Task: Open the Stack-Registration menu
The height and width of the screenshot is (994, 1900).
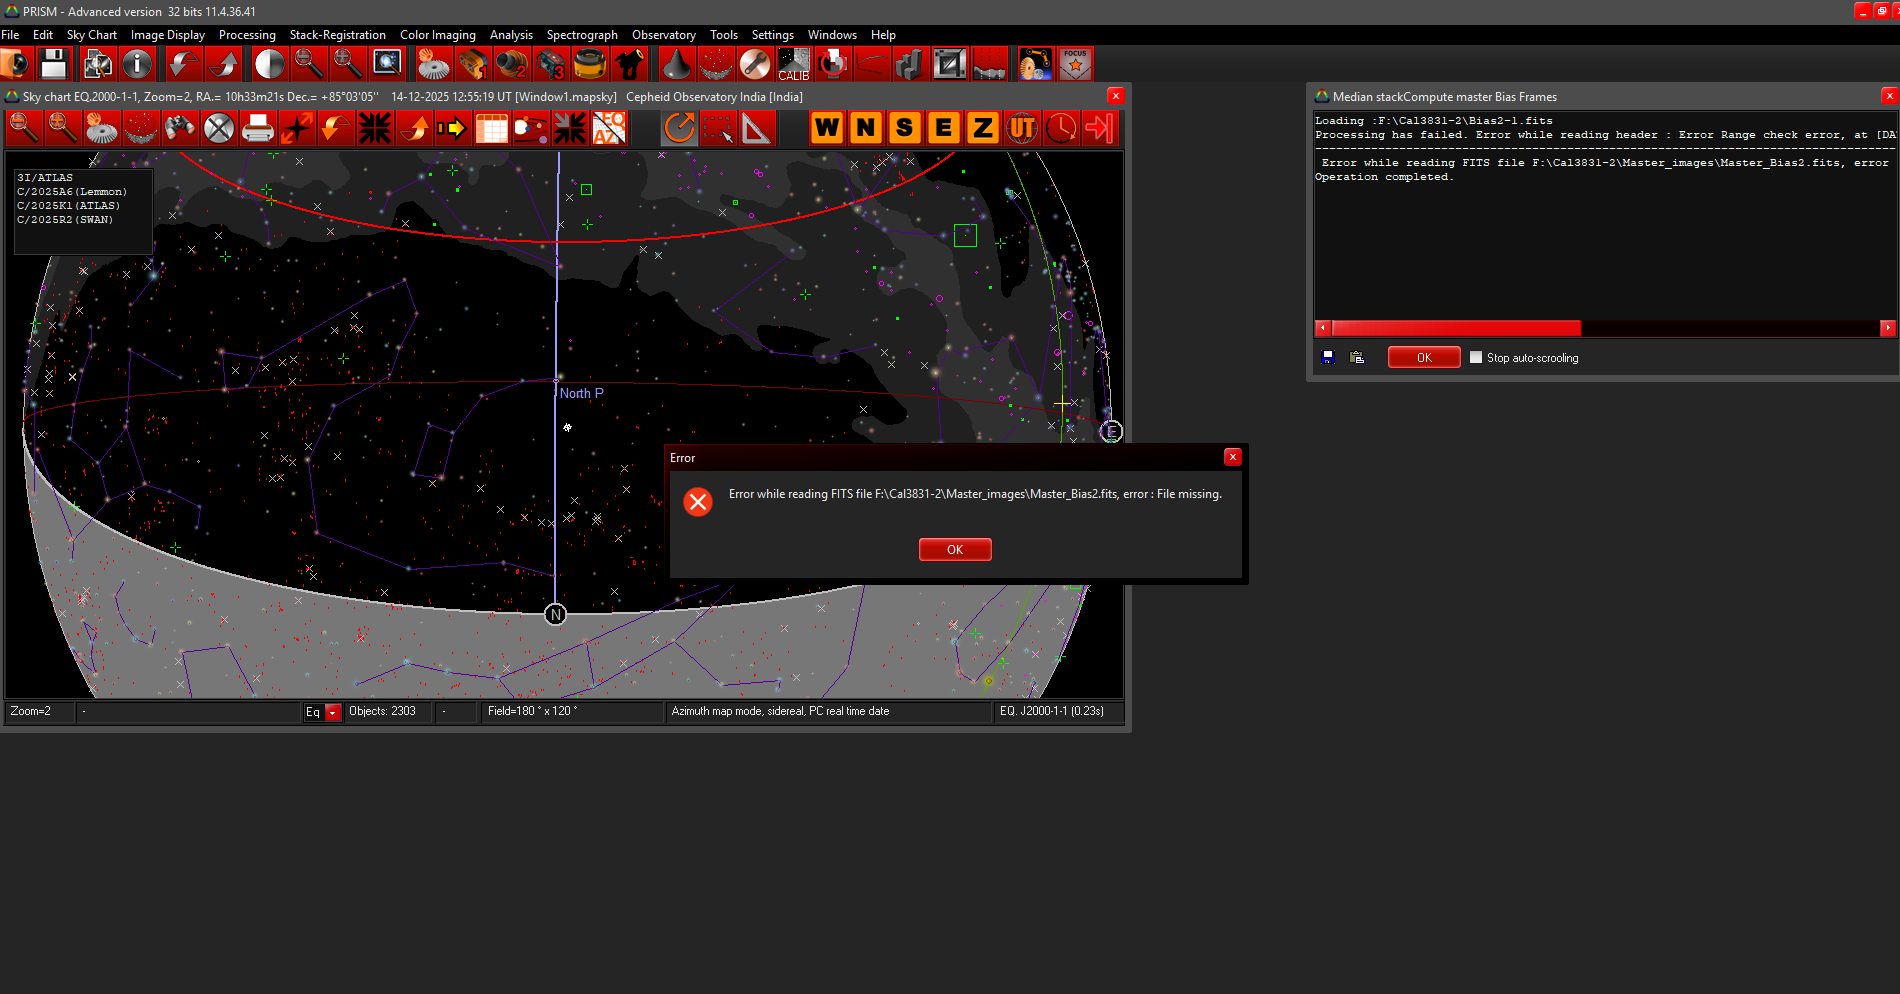Action: pos(337,35)
